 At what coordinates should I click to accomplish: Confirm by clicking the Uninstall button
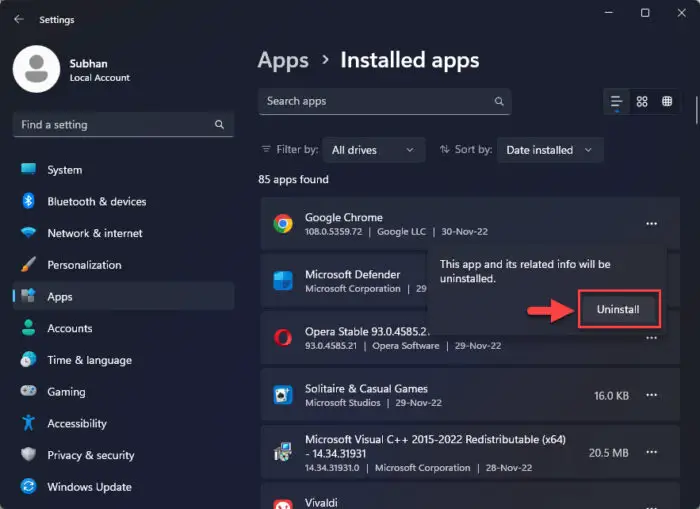tap(618, 310)
